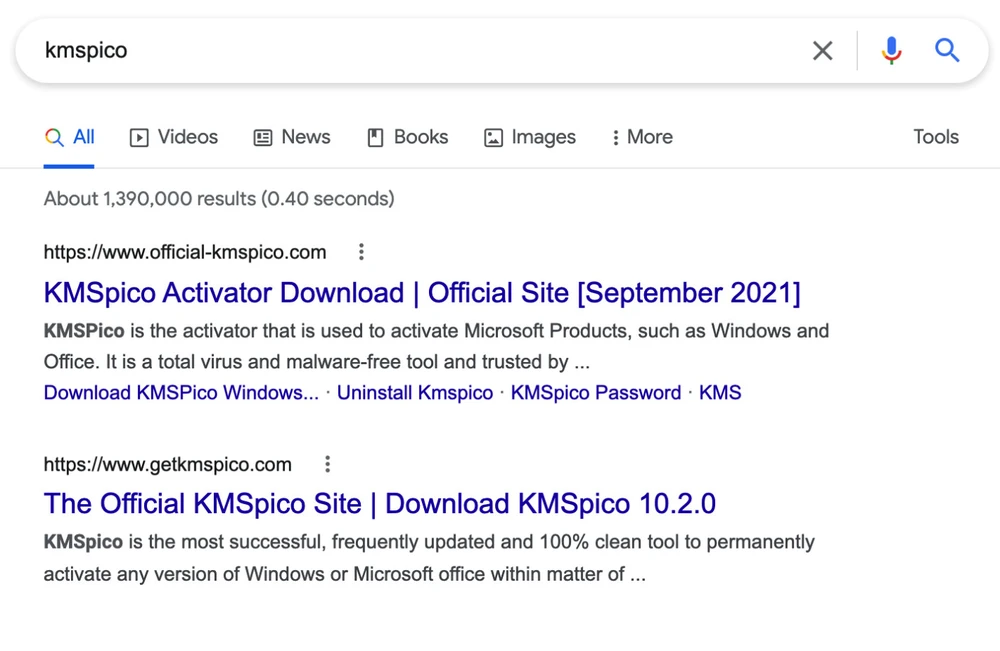The height and width of the screenshot is (651, 1000).
Task: Open options menu for getkmspico.com result
Action: [327, 464]
